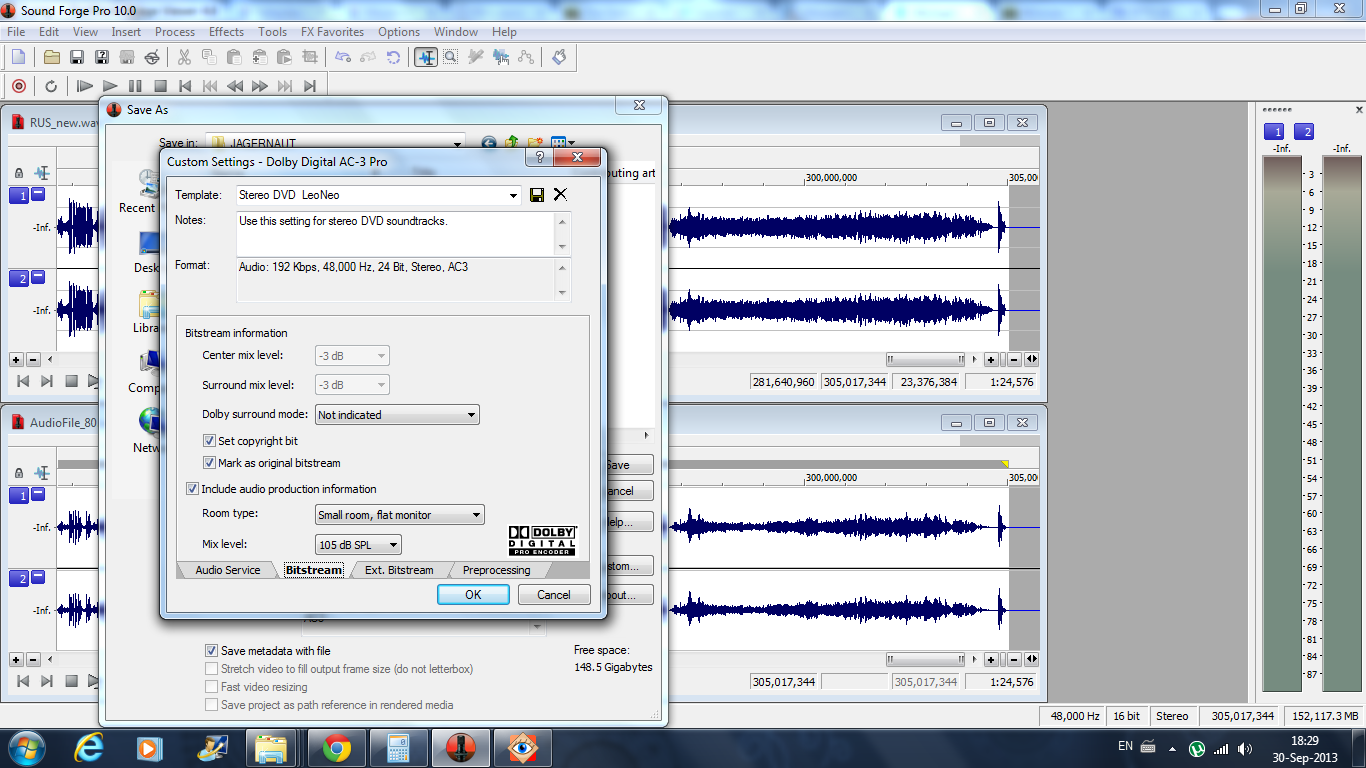1366x768 pixels.
Task: Click the dialog's question mark help icon
Action: tap(539, 158)
